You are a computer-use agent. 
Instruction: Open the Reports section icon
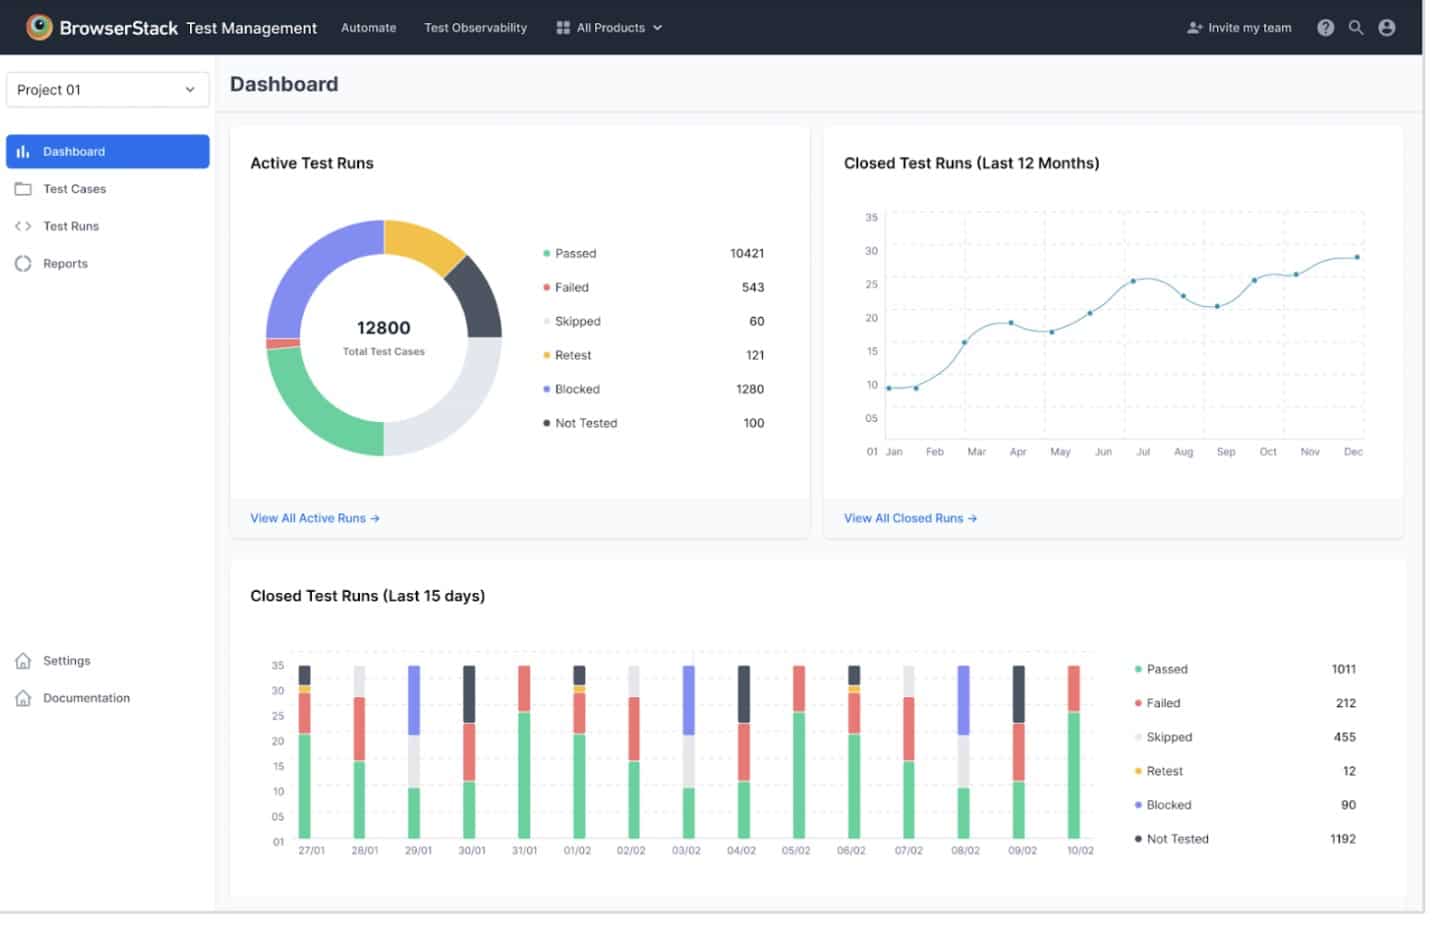click(24, 263)
